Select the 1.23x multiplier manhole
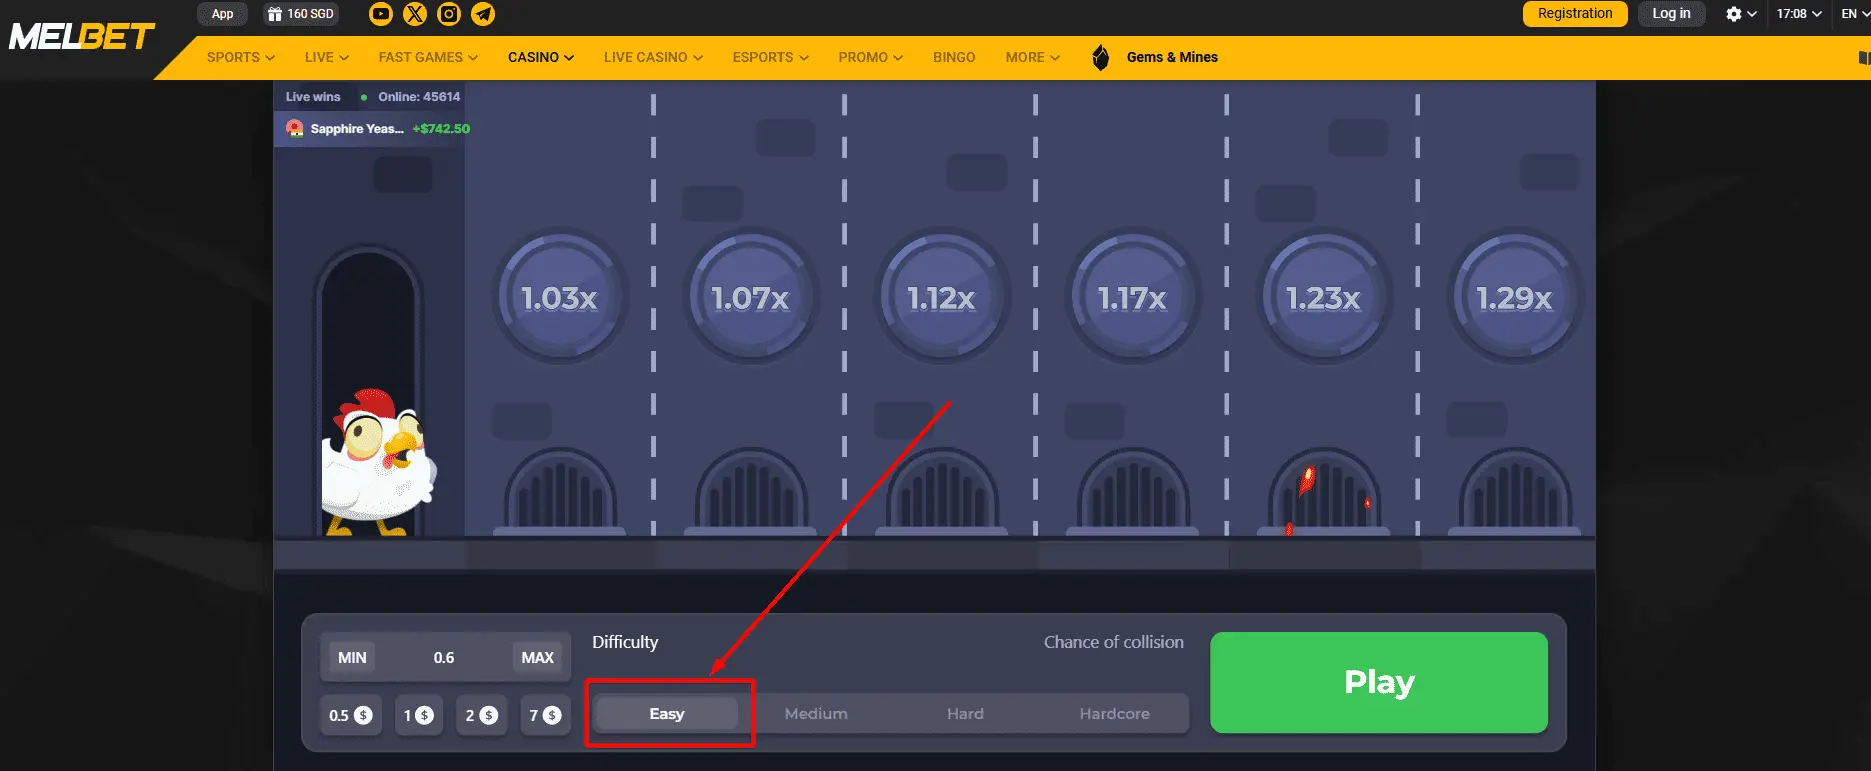Screen dimensions: 1871x771 tap(1324, 298)
